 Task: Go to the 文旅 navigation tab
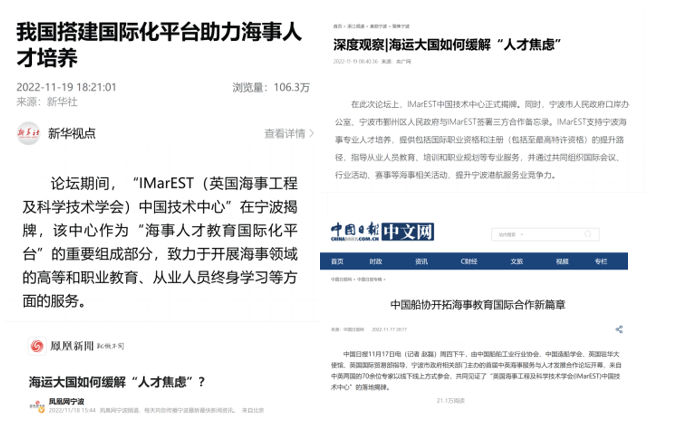click(516, 261)
